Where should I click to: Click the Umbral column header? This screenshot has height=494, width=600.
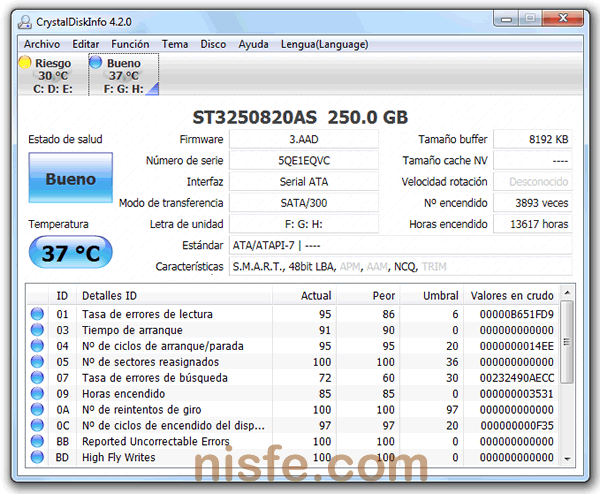tap(432, 296)
